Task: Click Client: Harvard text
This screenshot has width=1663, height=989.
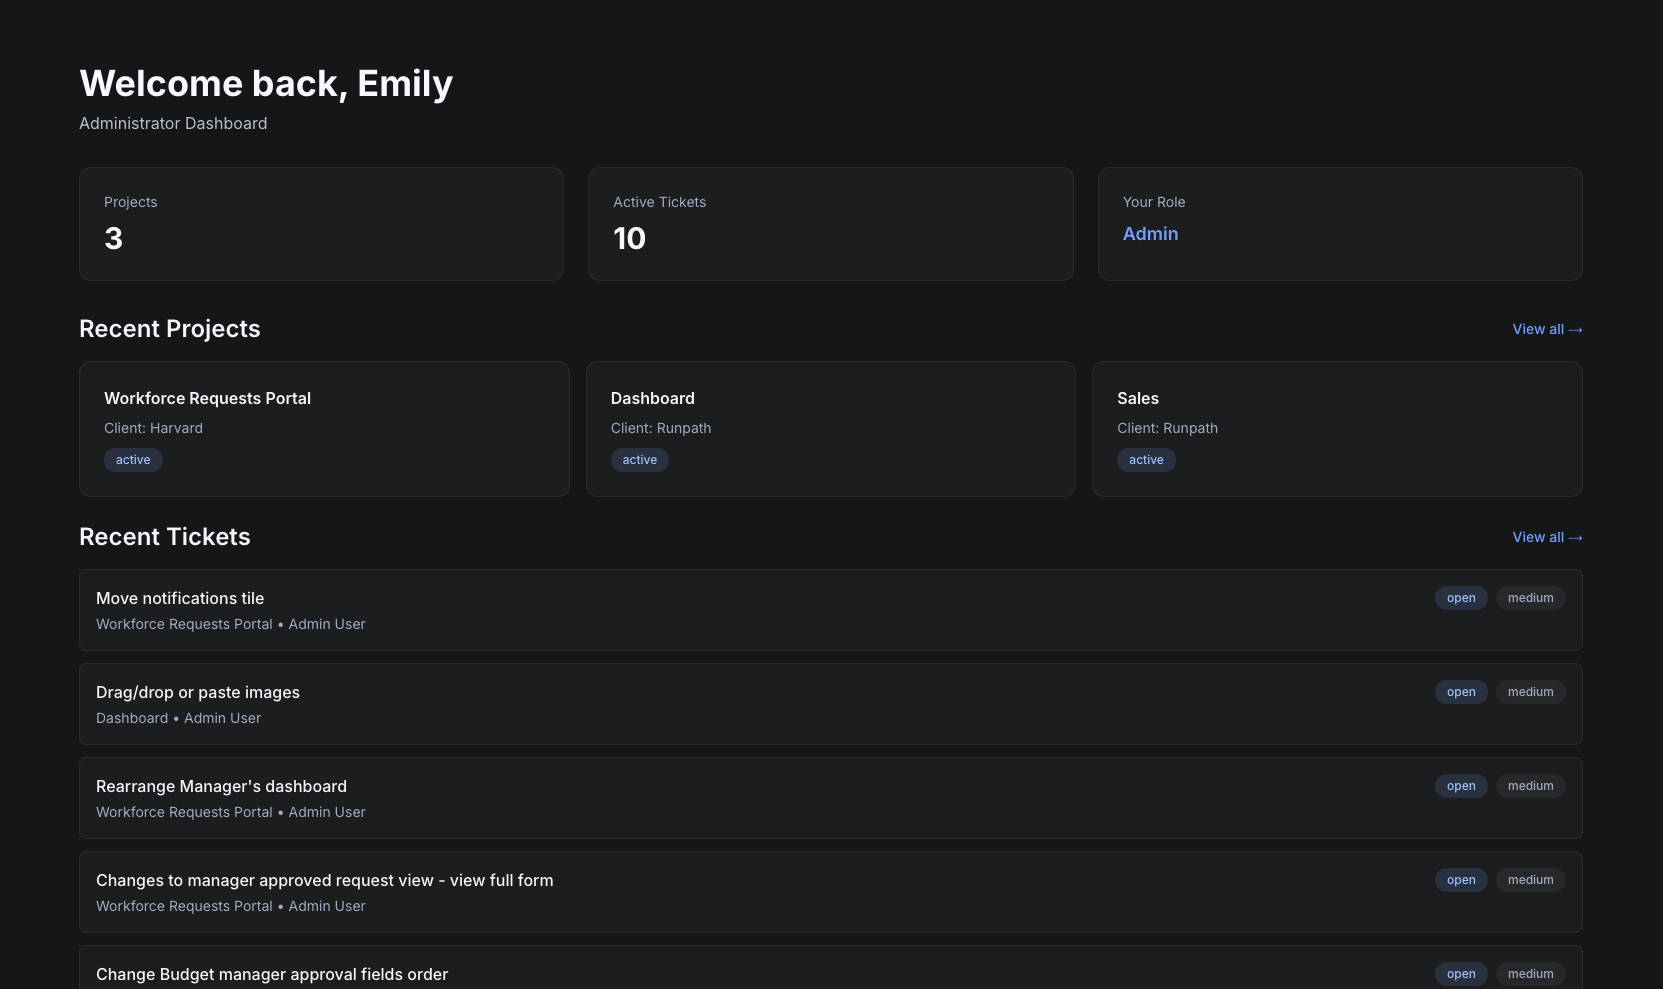Action: tap(153, 428)
